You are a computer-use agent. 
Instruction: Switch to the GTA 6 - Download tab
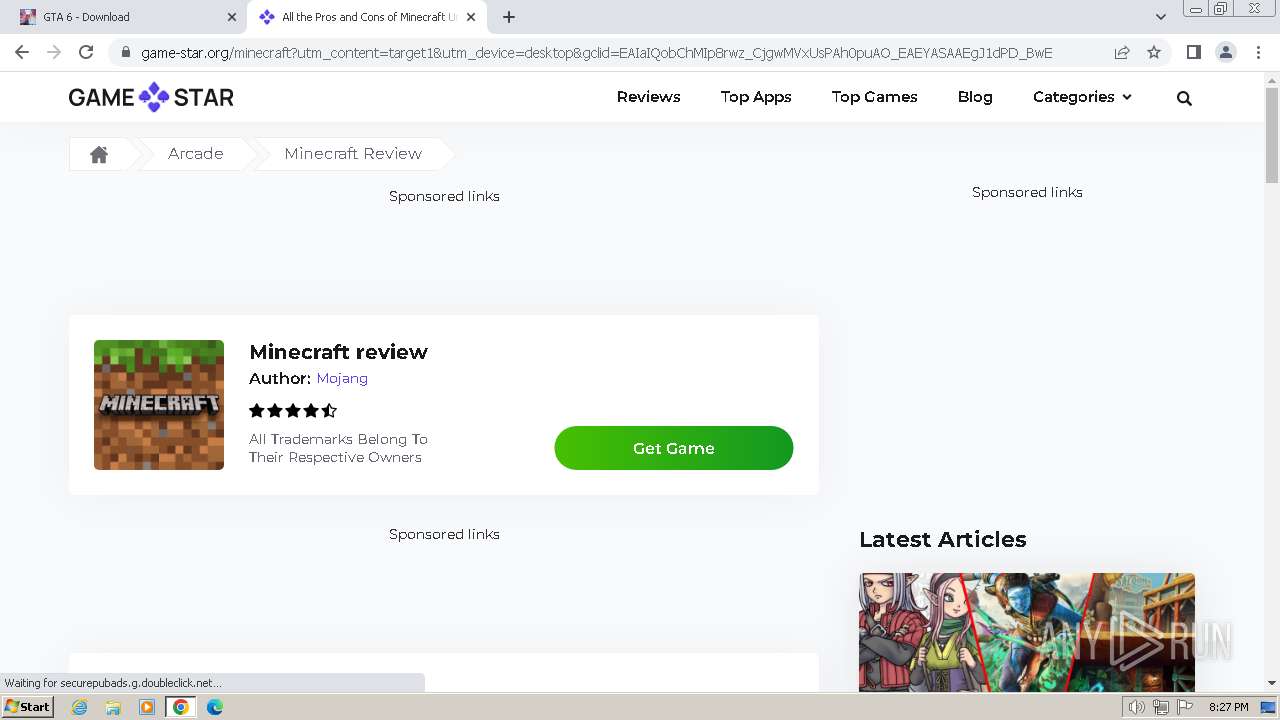pyautogui.click(x=123, y=17)
